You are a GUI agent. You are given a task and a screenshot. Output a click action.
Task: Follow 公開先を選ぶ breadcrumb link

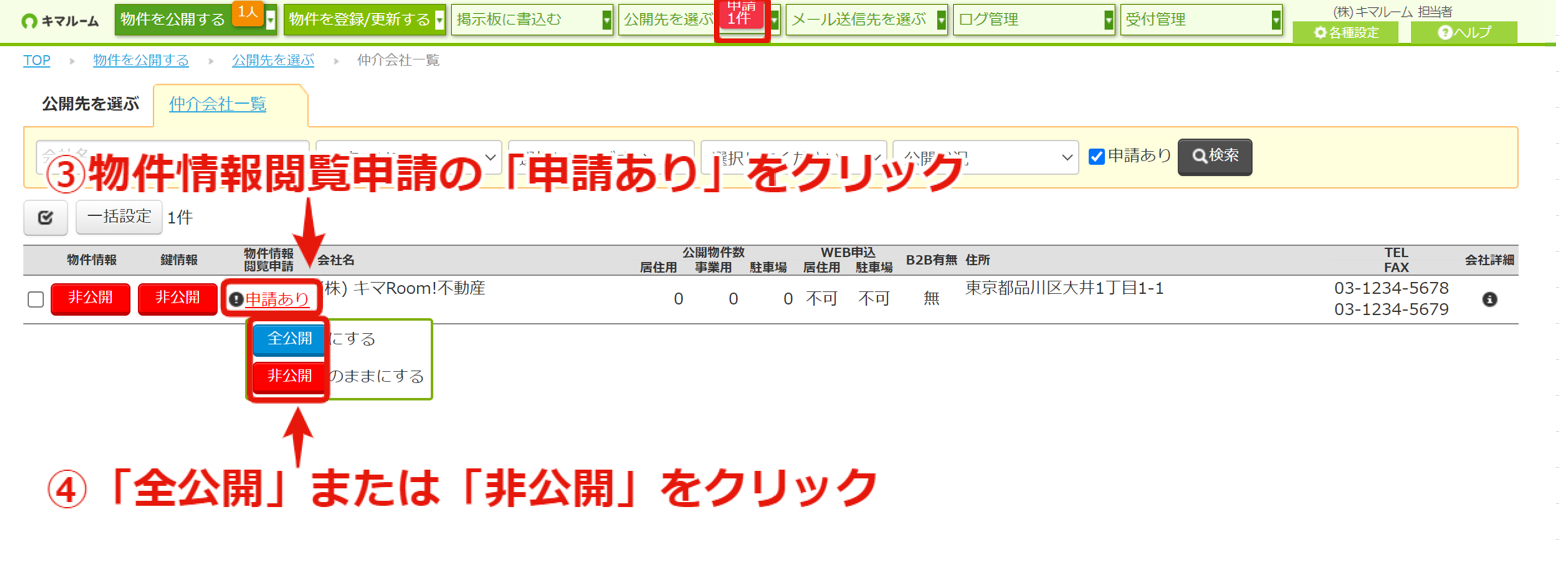[273, 60]
